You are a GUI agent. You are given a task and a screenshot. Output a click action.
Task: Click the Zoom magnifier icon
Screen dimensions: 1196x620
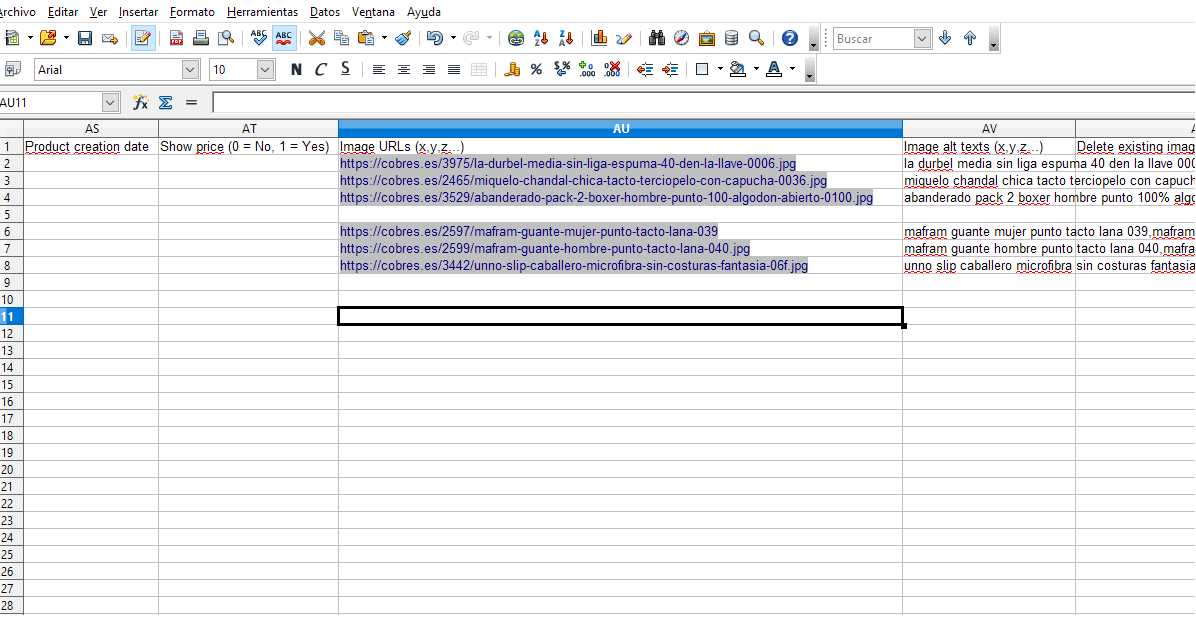(x=757, y=38)
